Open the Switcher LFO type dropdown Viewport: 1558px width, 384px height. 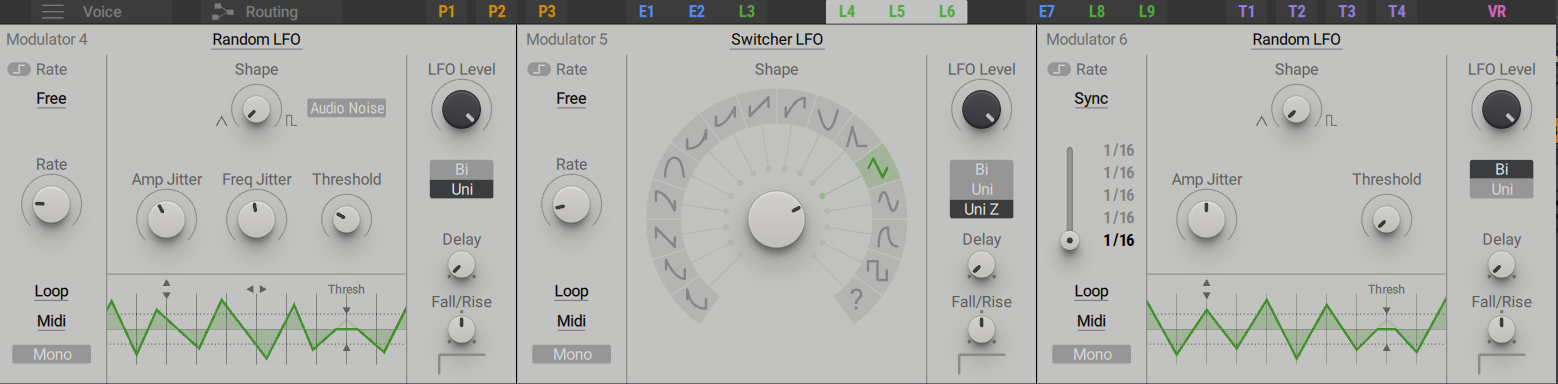(777, 40)
